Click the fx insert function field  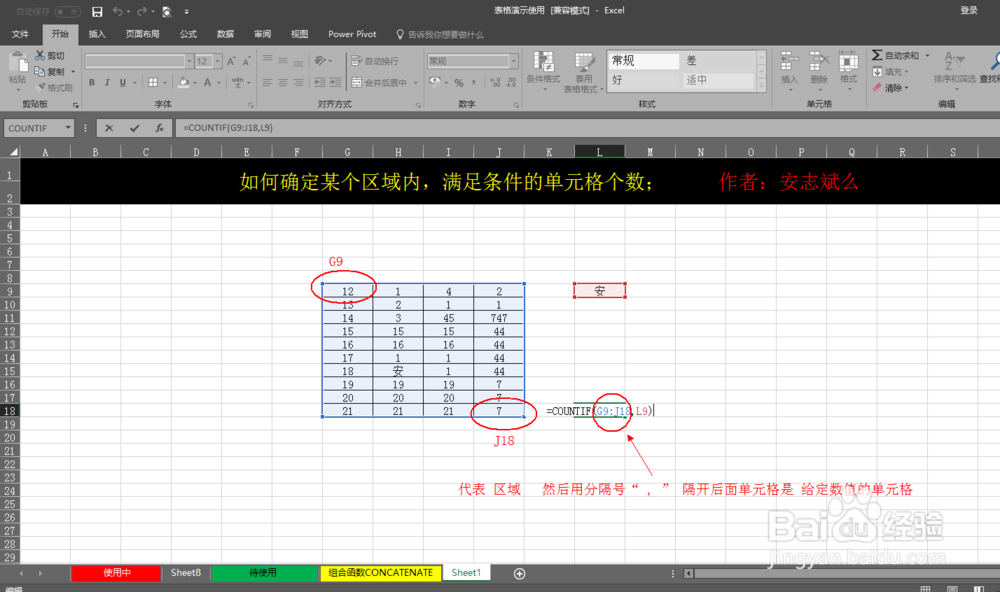coord(162,127)
